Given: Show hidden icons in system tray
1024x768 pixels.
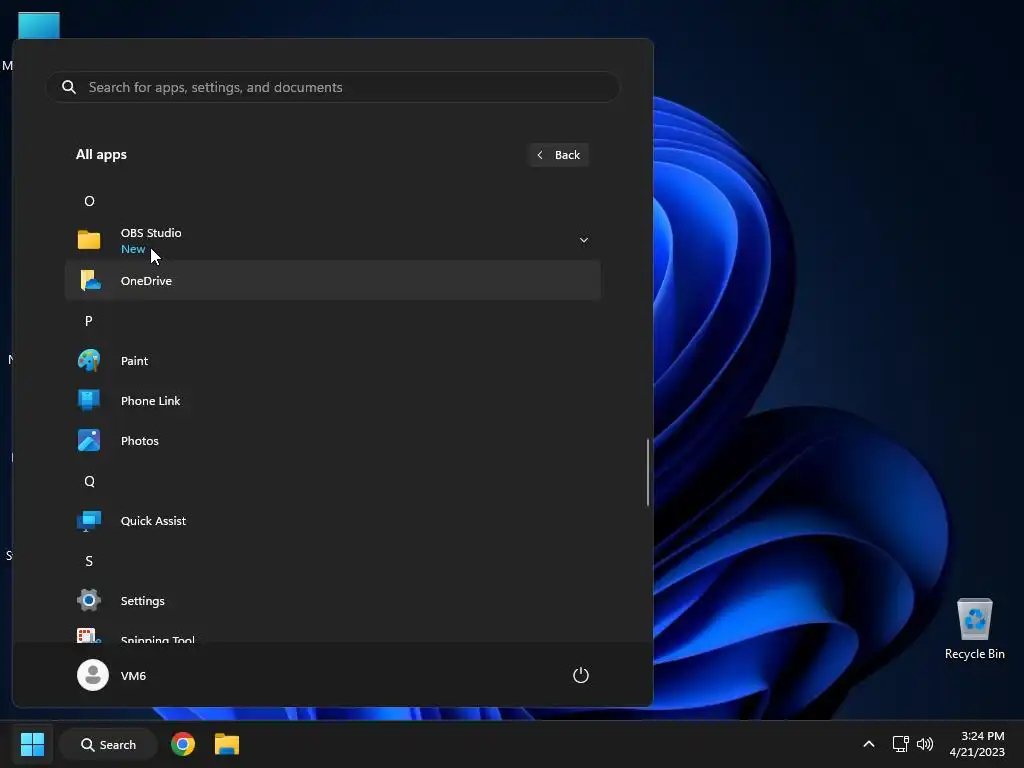Looking at the screenshot, I should (x=869, y=744).
